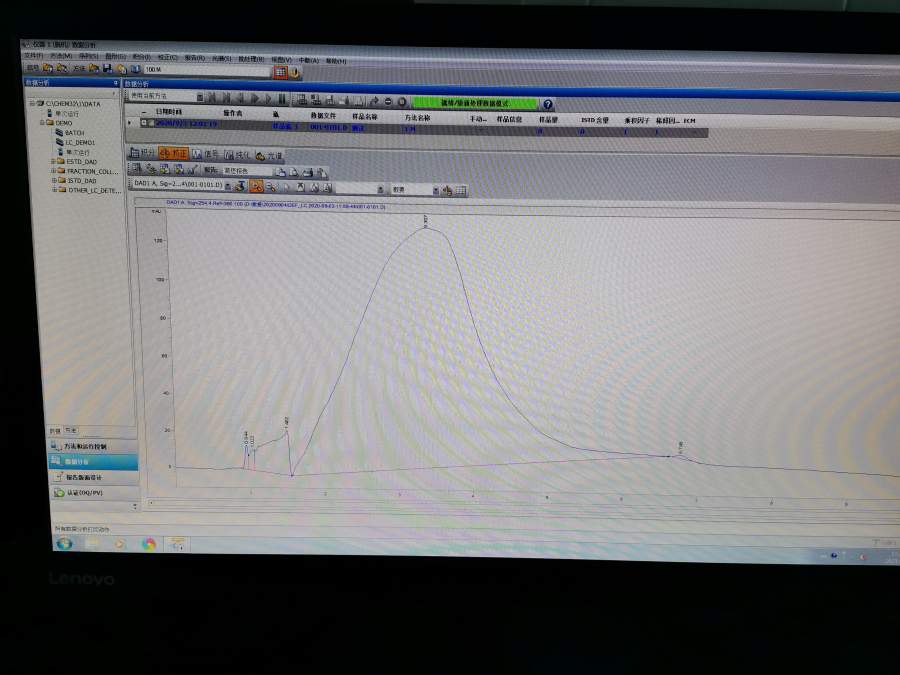Click the icon right of signal dropdown arrow
The width and height of the screenshot is (900, 675).
click(240, 185)
